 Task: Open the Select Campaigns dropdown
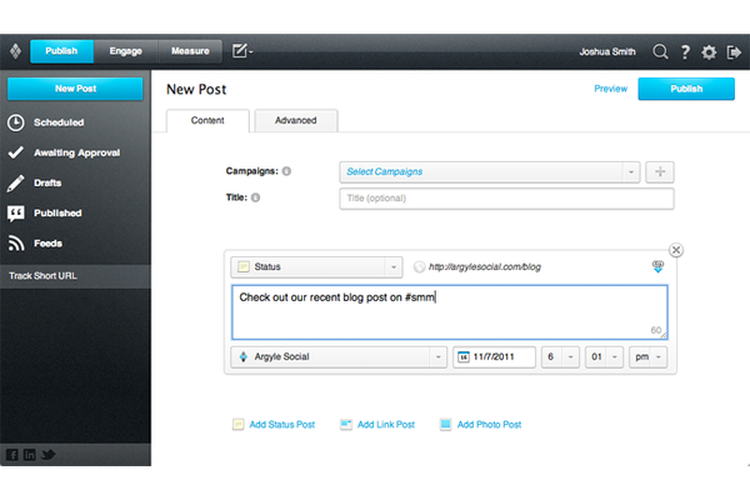[x=489, y=172]
